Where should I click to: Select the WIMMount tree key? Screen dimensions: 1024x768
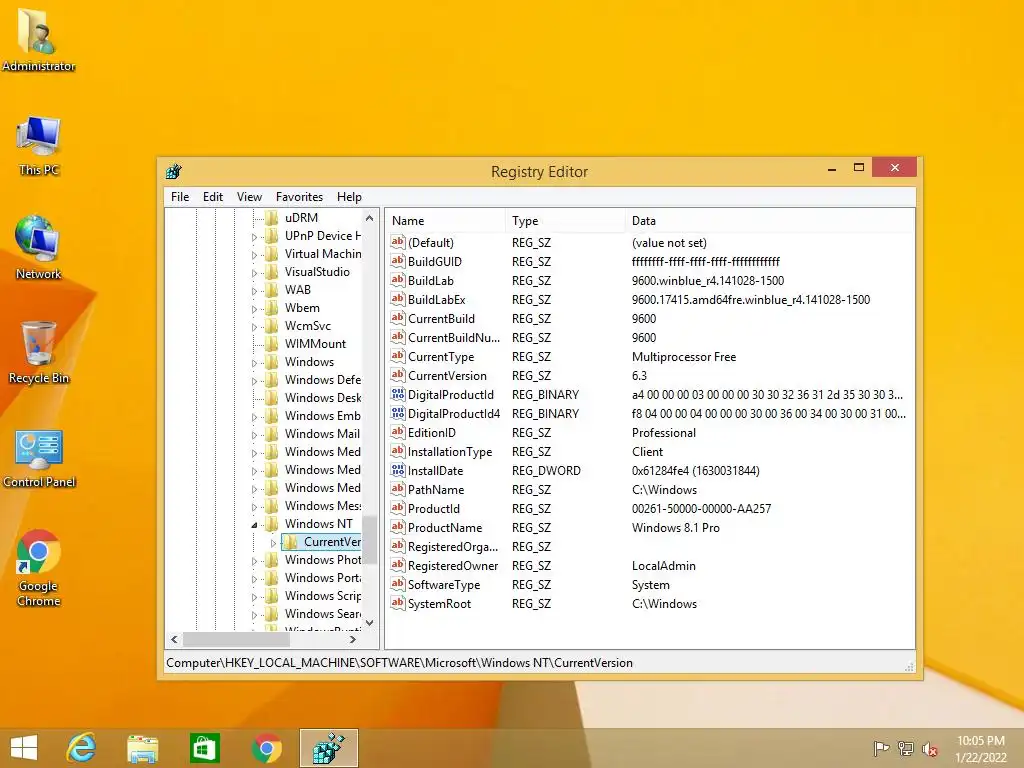(x=315, y=344)
